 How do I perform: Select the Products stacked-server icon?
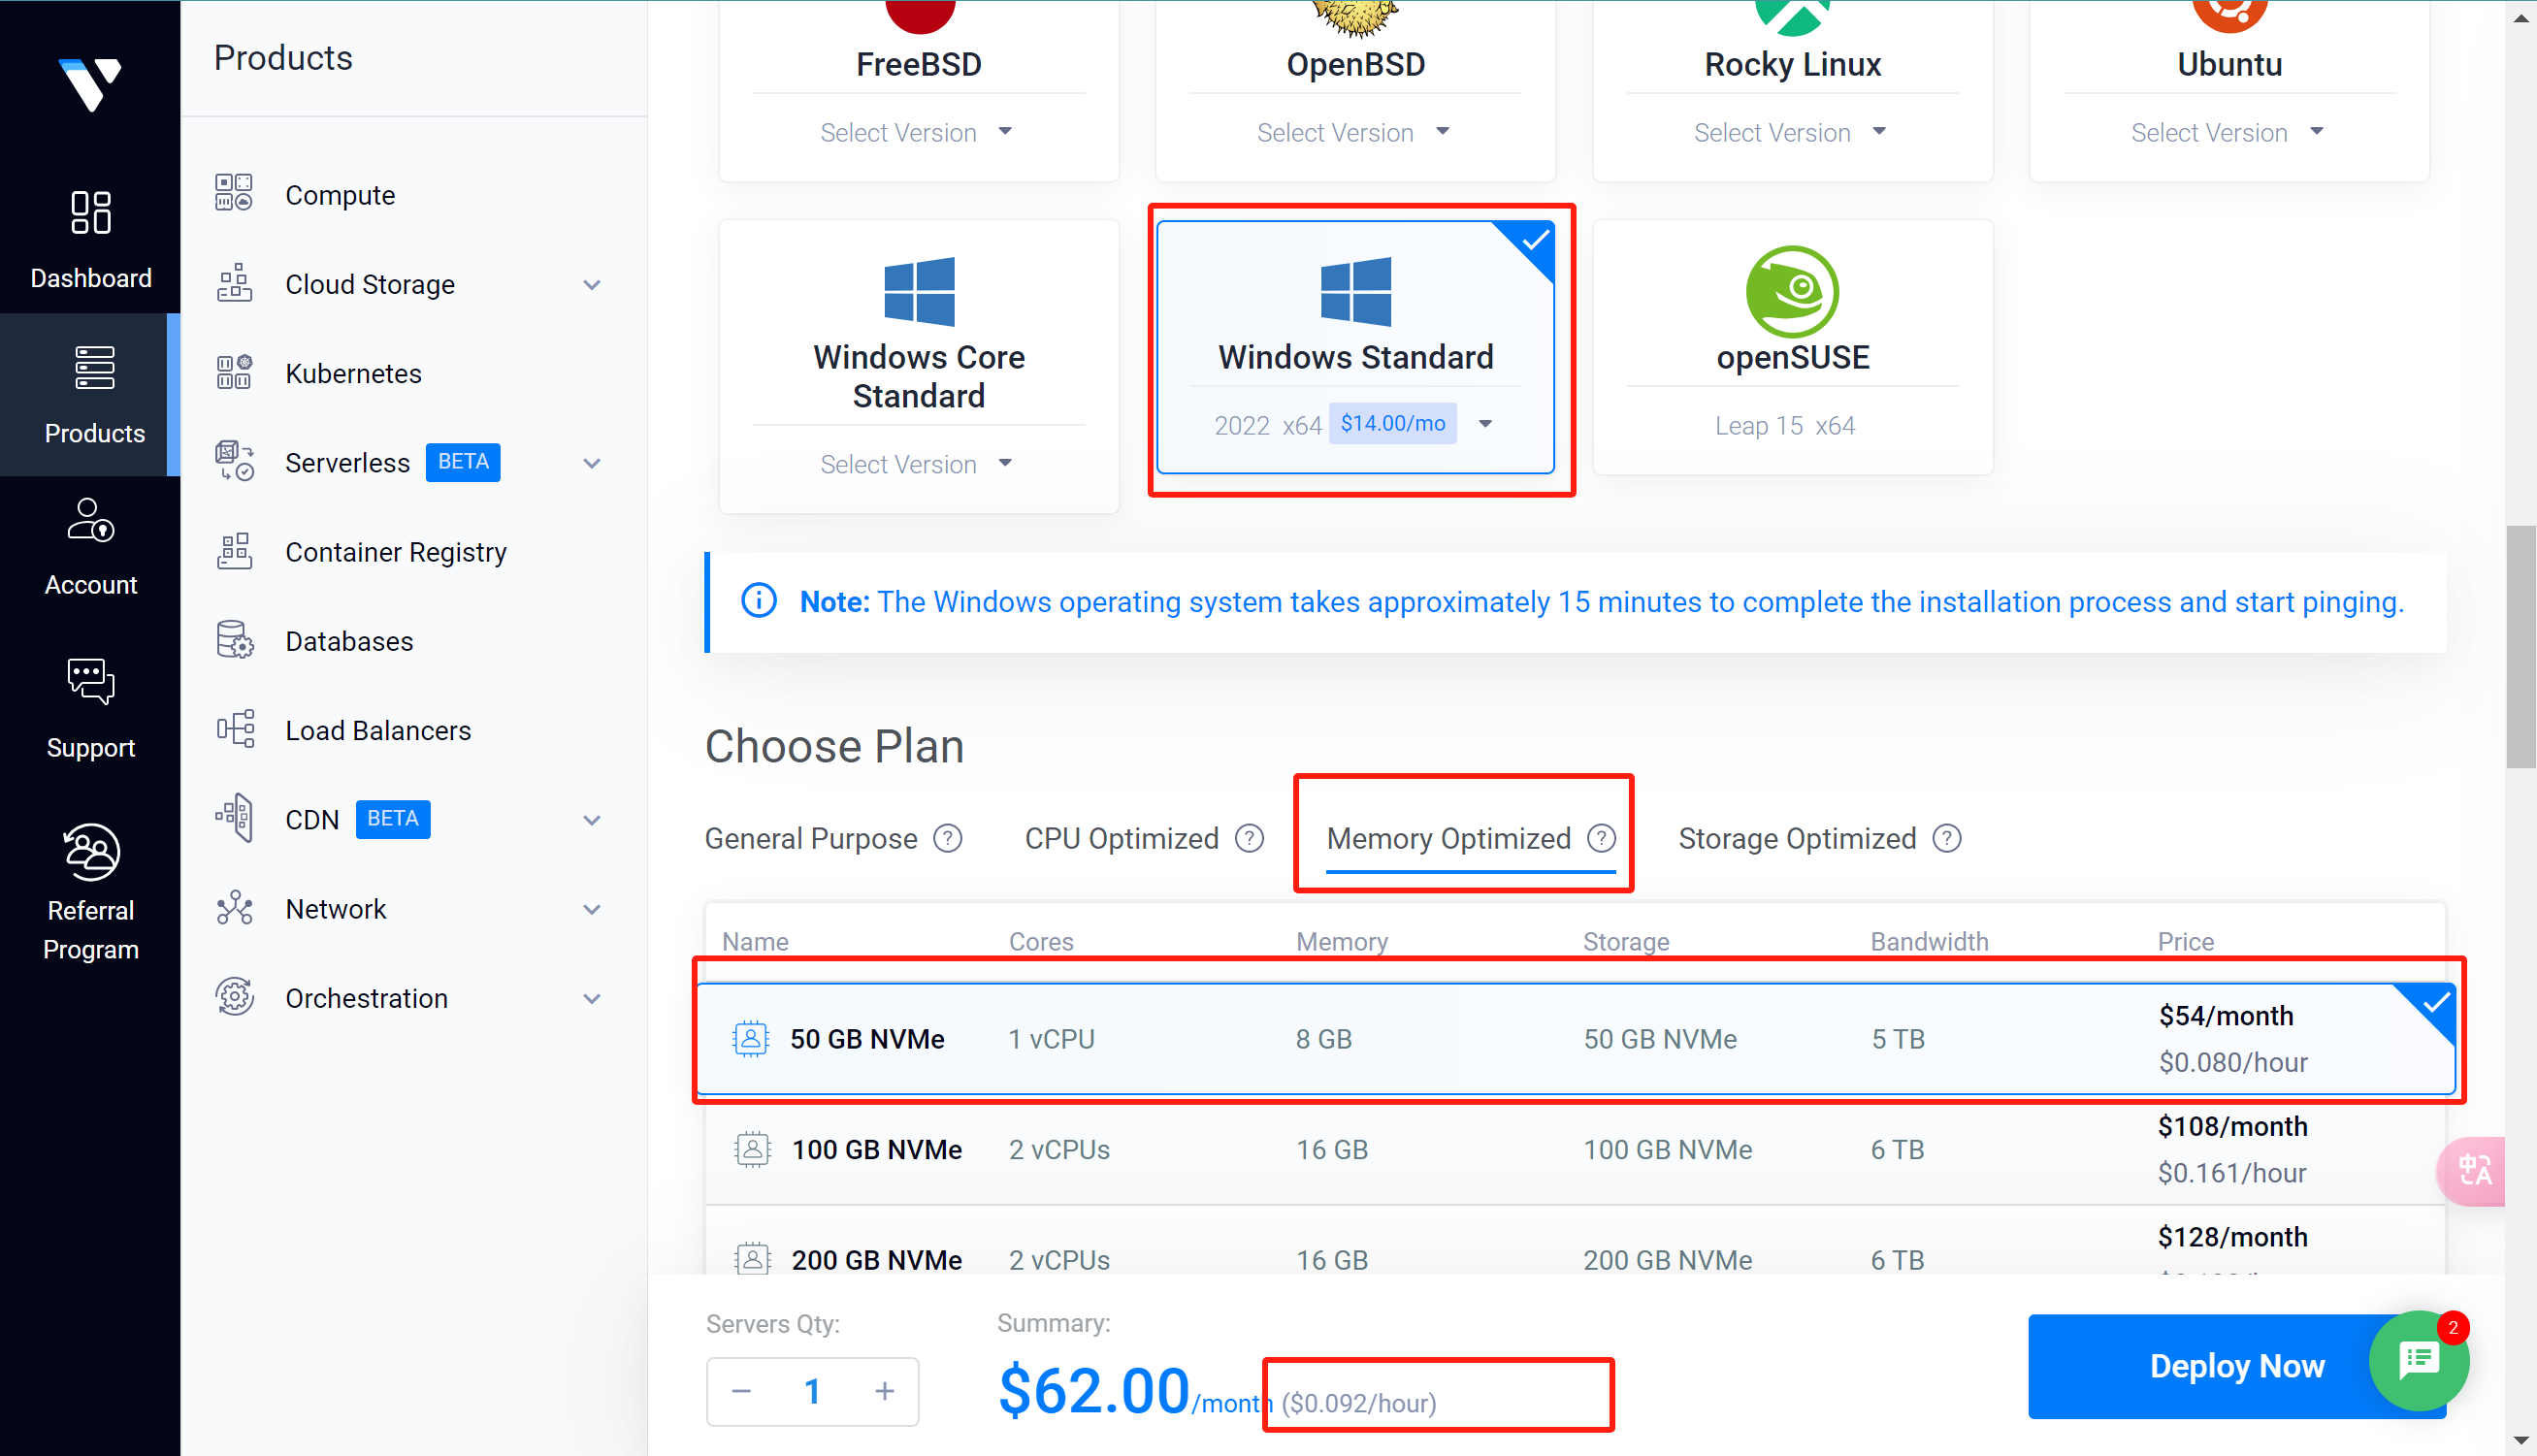click(x=94, y=367)
